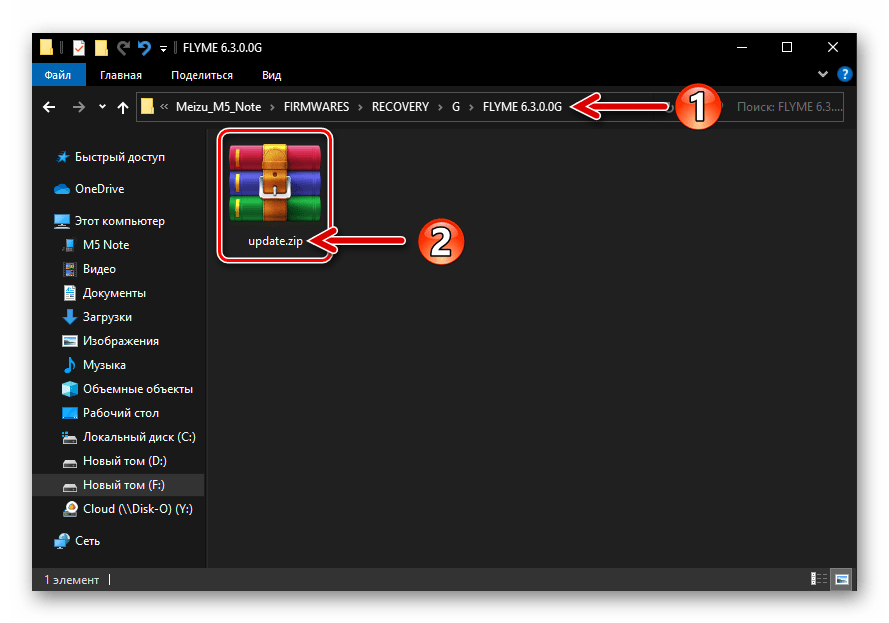The width and height of the screenshot is (889, 623).
Task: Open the Файл tab
Action: pyautogui.click(x=58, y=75)
